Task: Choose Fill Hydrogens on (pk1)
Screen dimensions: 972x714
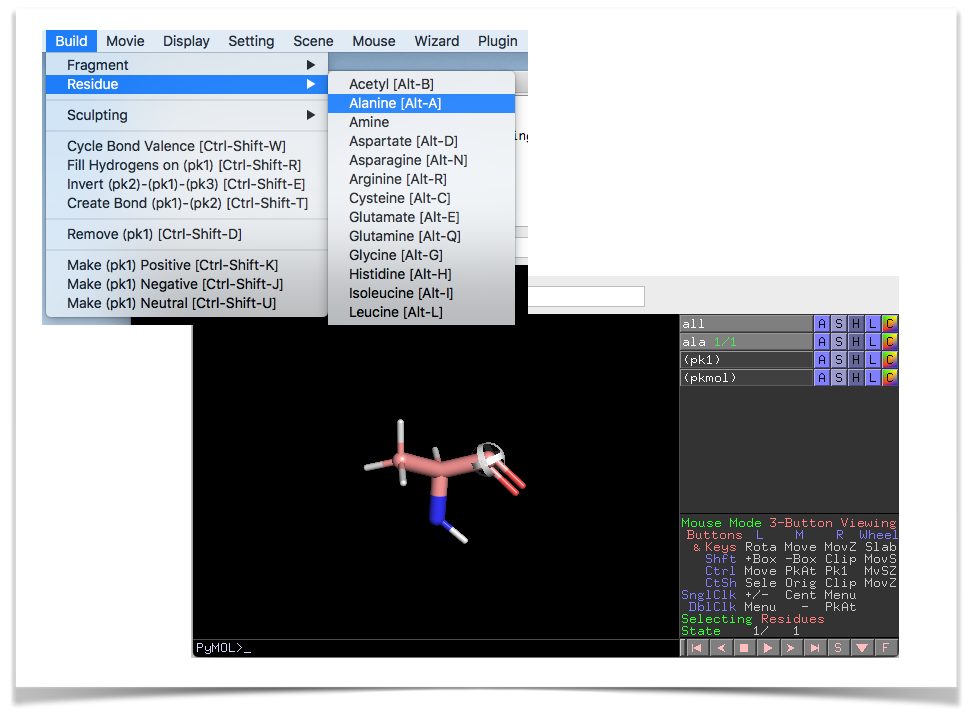Action: (187, 165)
